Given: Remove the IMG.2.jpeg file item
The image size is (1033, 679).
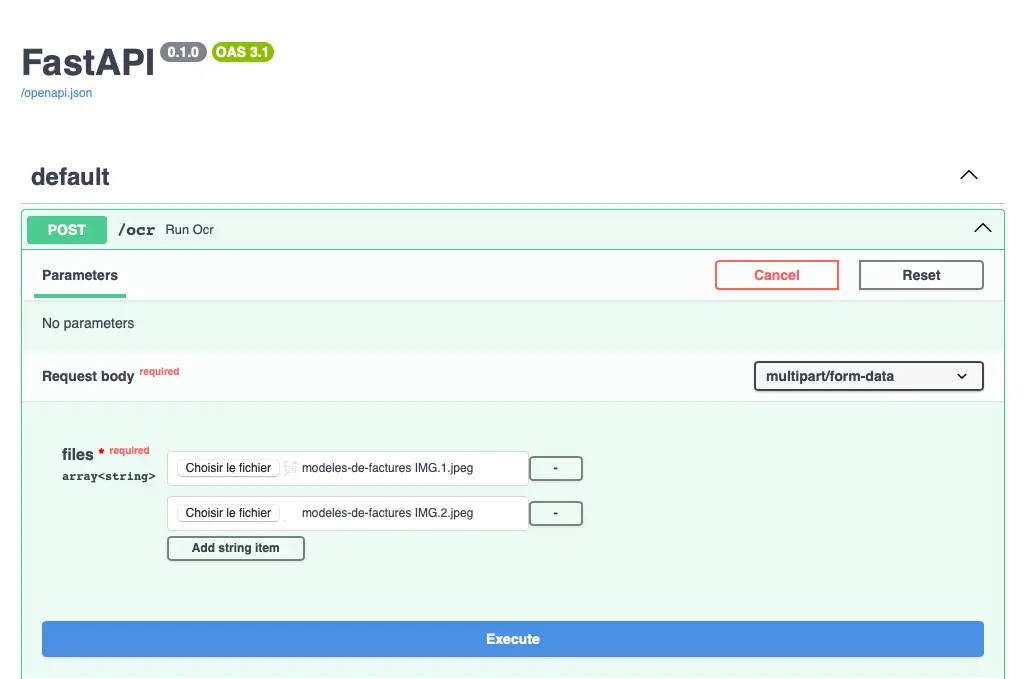Looking at the screenshot, I should [x=555, y=513].
